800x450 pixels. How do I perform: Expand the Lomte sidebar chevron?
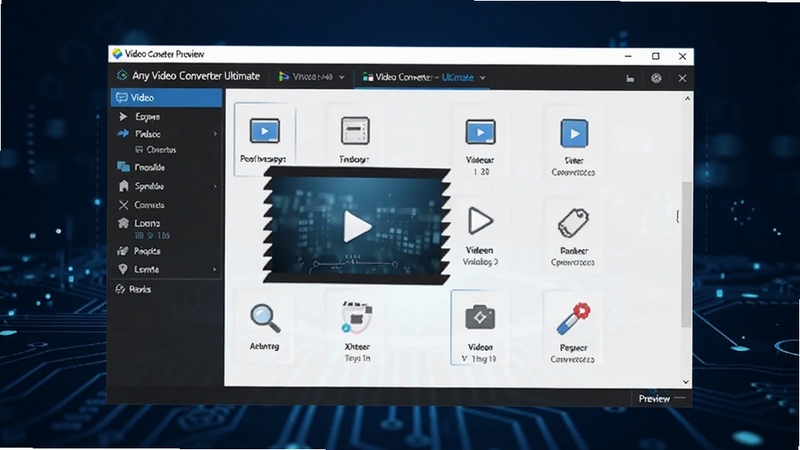214,269
